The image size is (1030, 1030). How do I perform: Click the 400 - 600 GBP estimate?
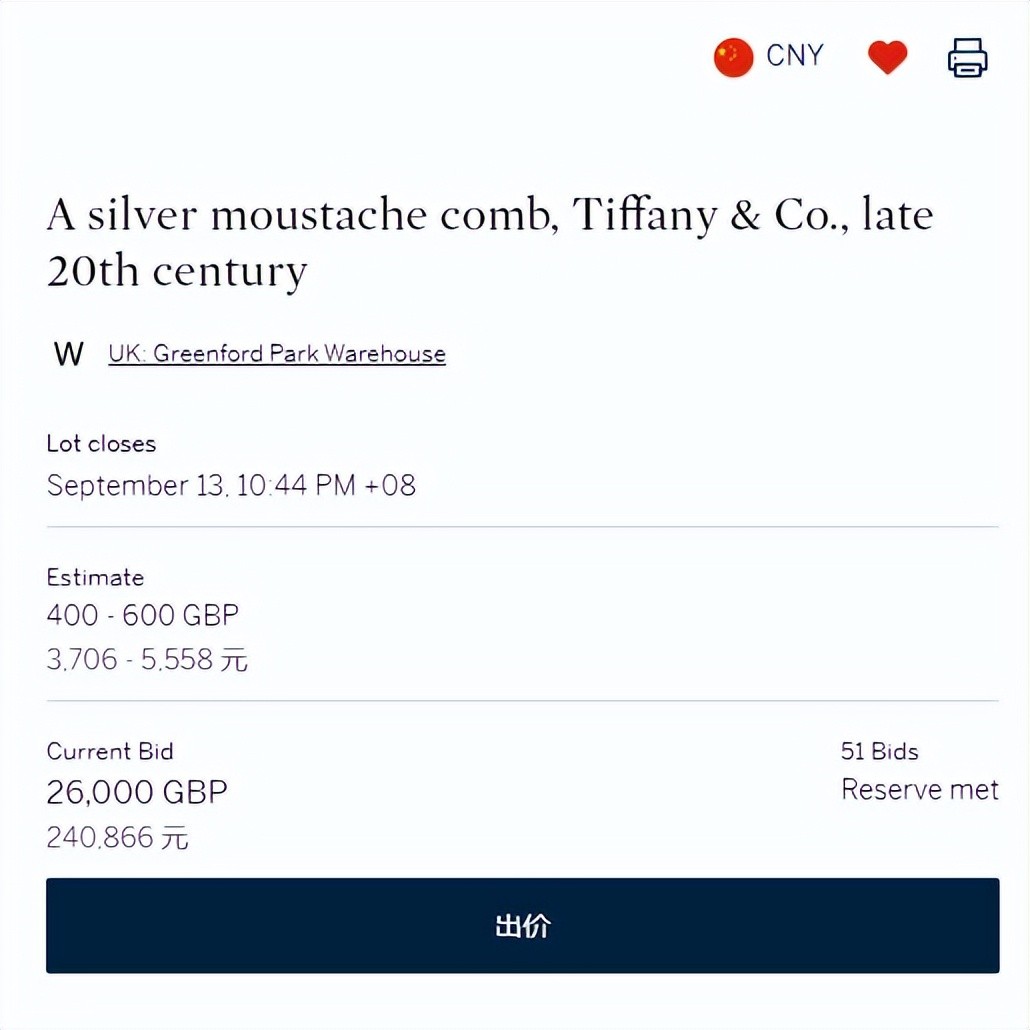pos(143,616)
